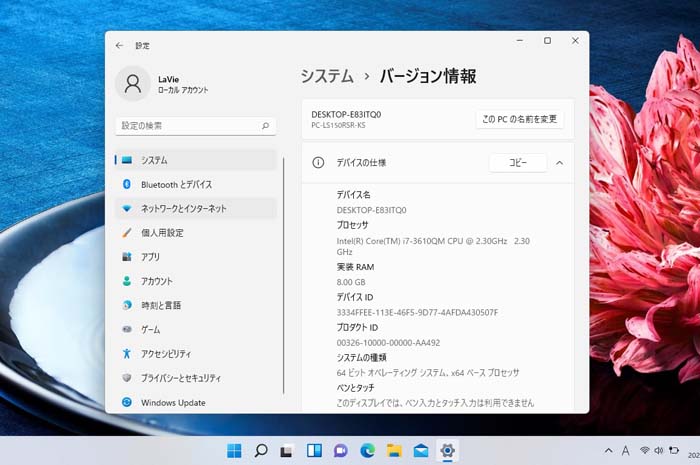Show hidden icons tray chevron
This screenshot has height=465, width=700.
pos(608,451)
